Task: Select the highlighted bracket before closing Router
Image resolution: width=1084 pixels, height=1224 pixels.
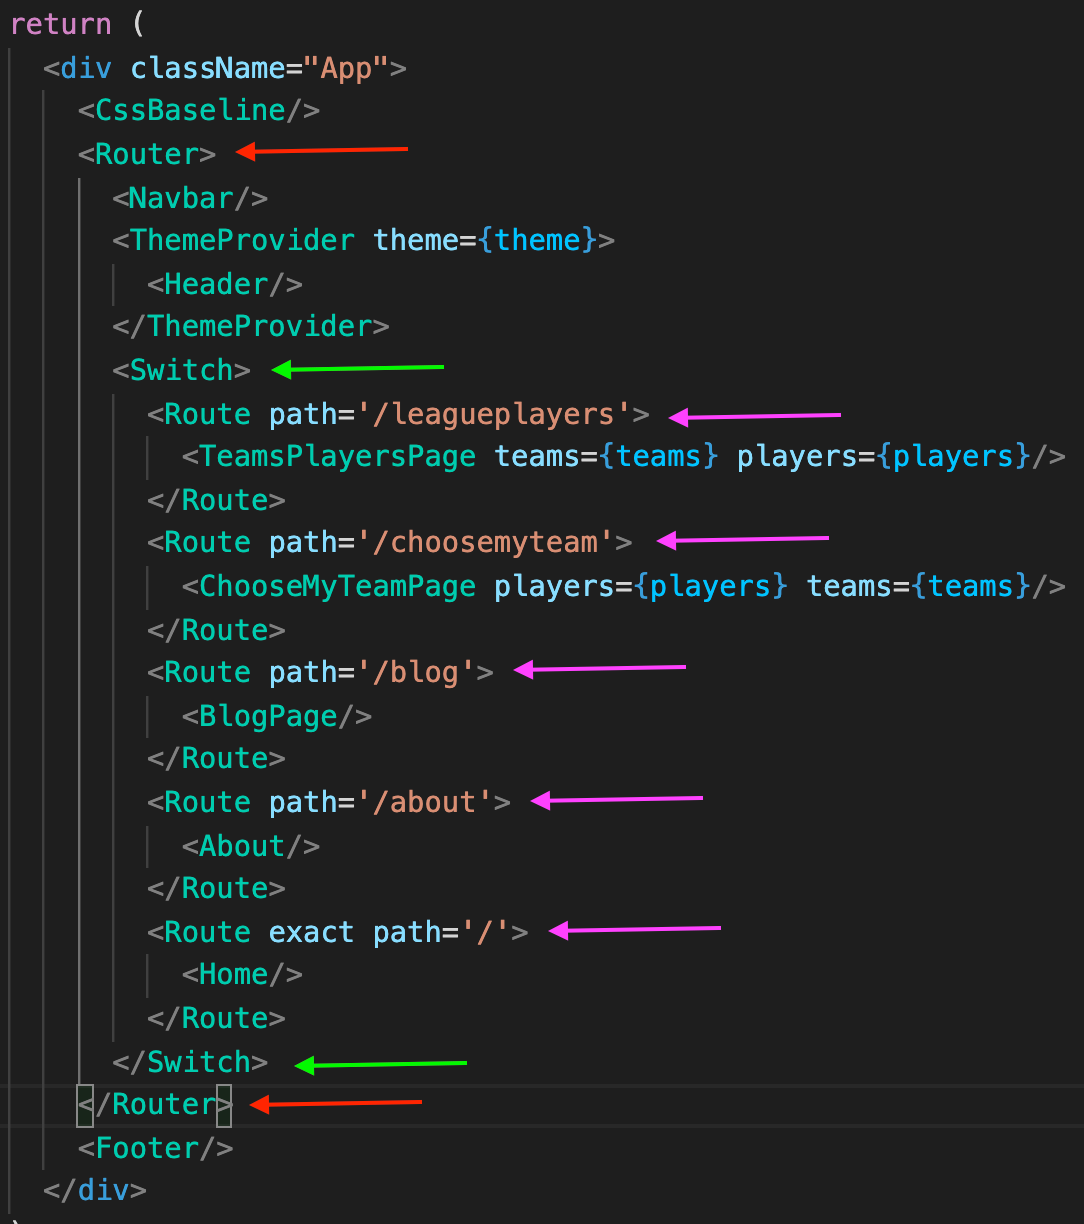Action: click(84, 1104)
